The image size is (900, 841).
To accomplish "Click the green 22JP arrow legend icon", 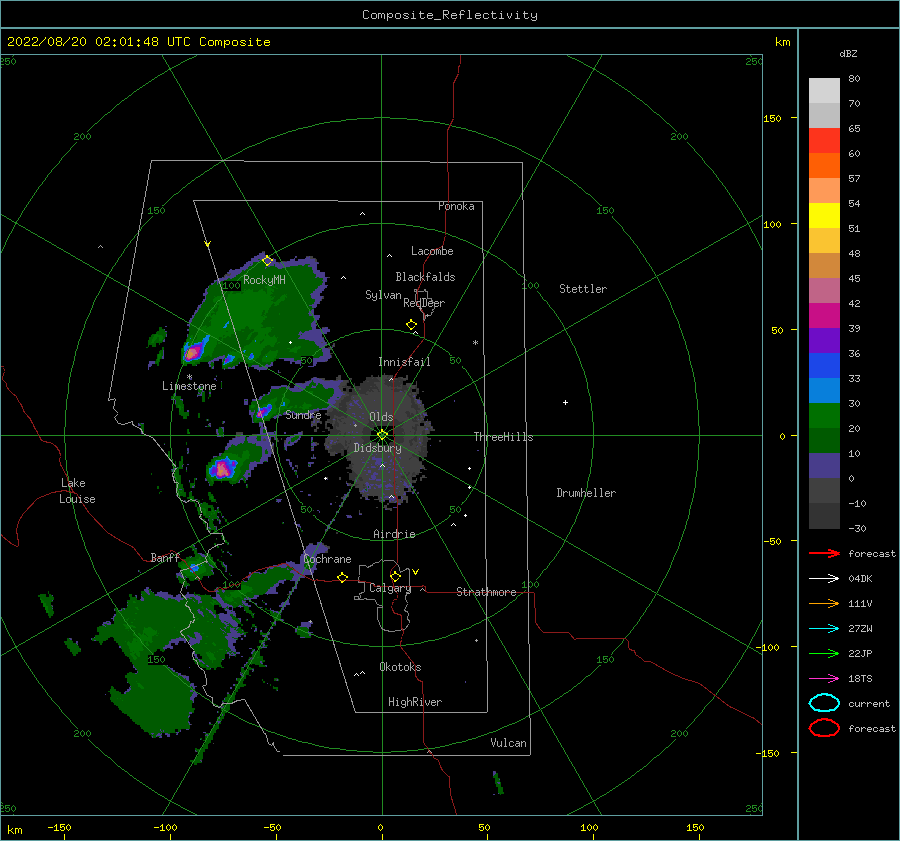I will [x=824, y=653].
